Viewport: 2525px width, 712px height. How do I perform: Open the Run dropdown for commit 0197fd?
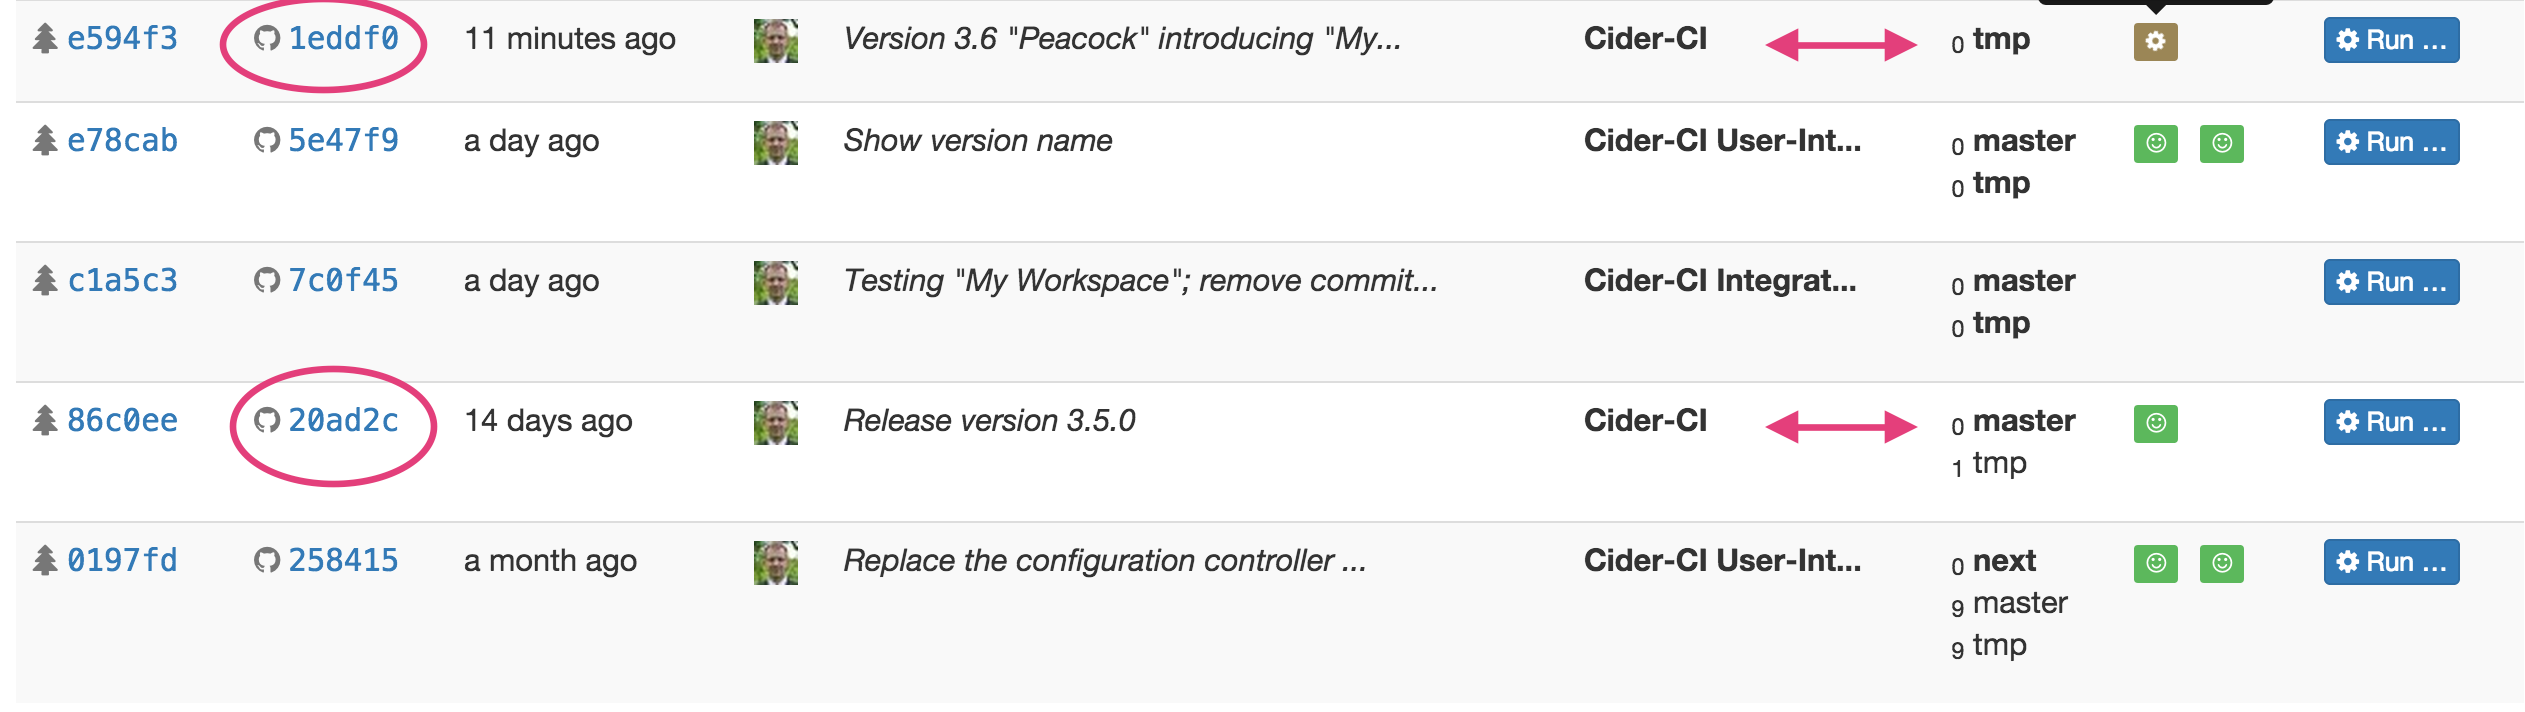click(2391, 562)
